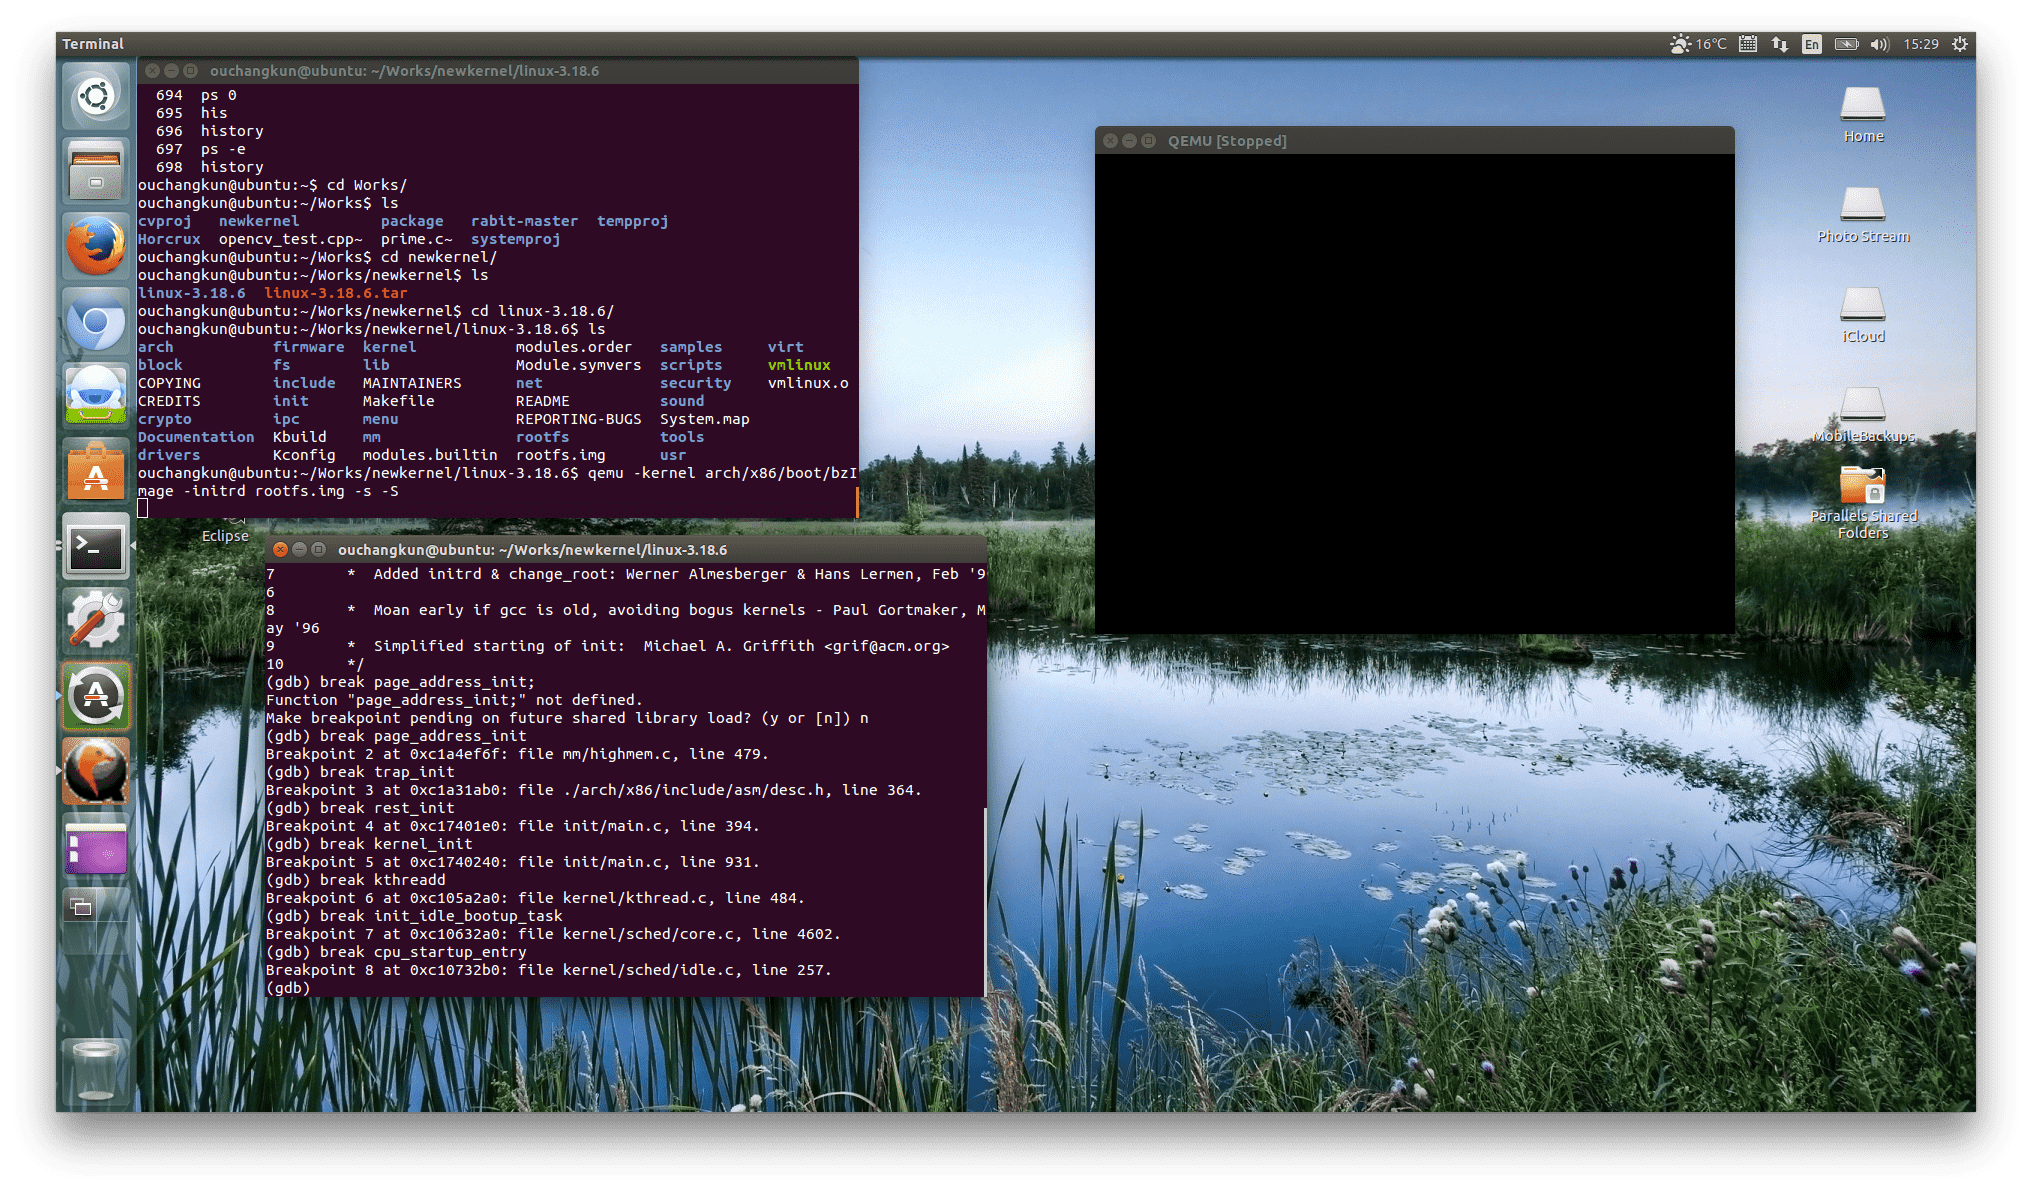2032x1192 pixels.
Task: Open the Ubuntu Dash home launcher
Action: point(96,97)
